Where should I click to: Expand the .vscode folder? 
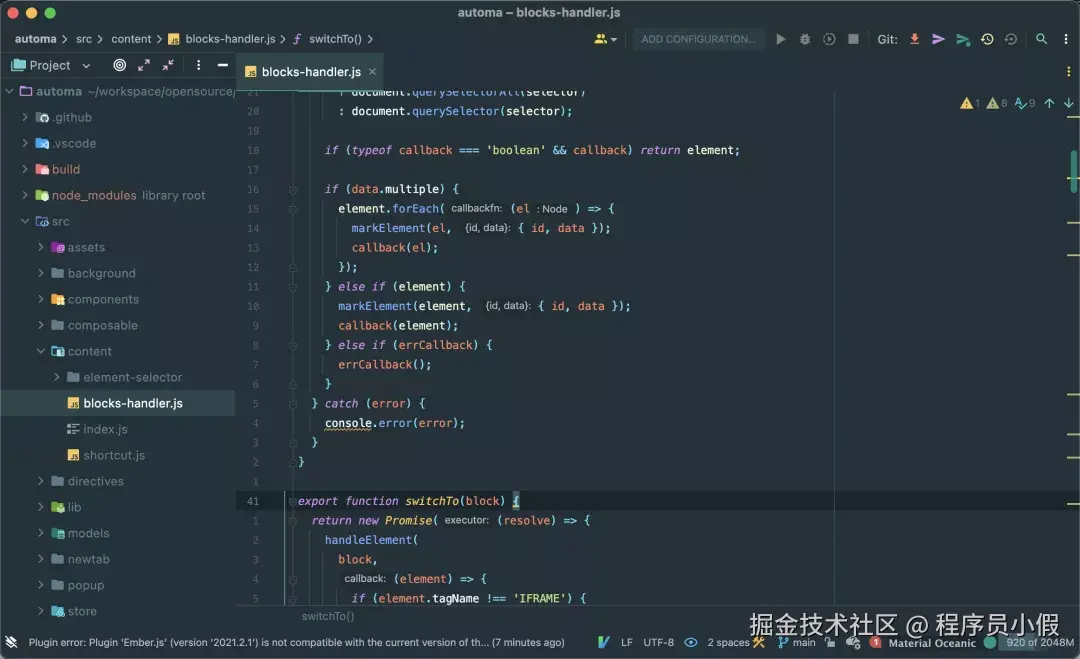(x=25, y=143)
